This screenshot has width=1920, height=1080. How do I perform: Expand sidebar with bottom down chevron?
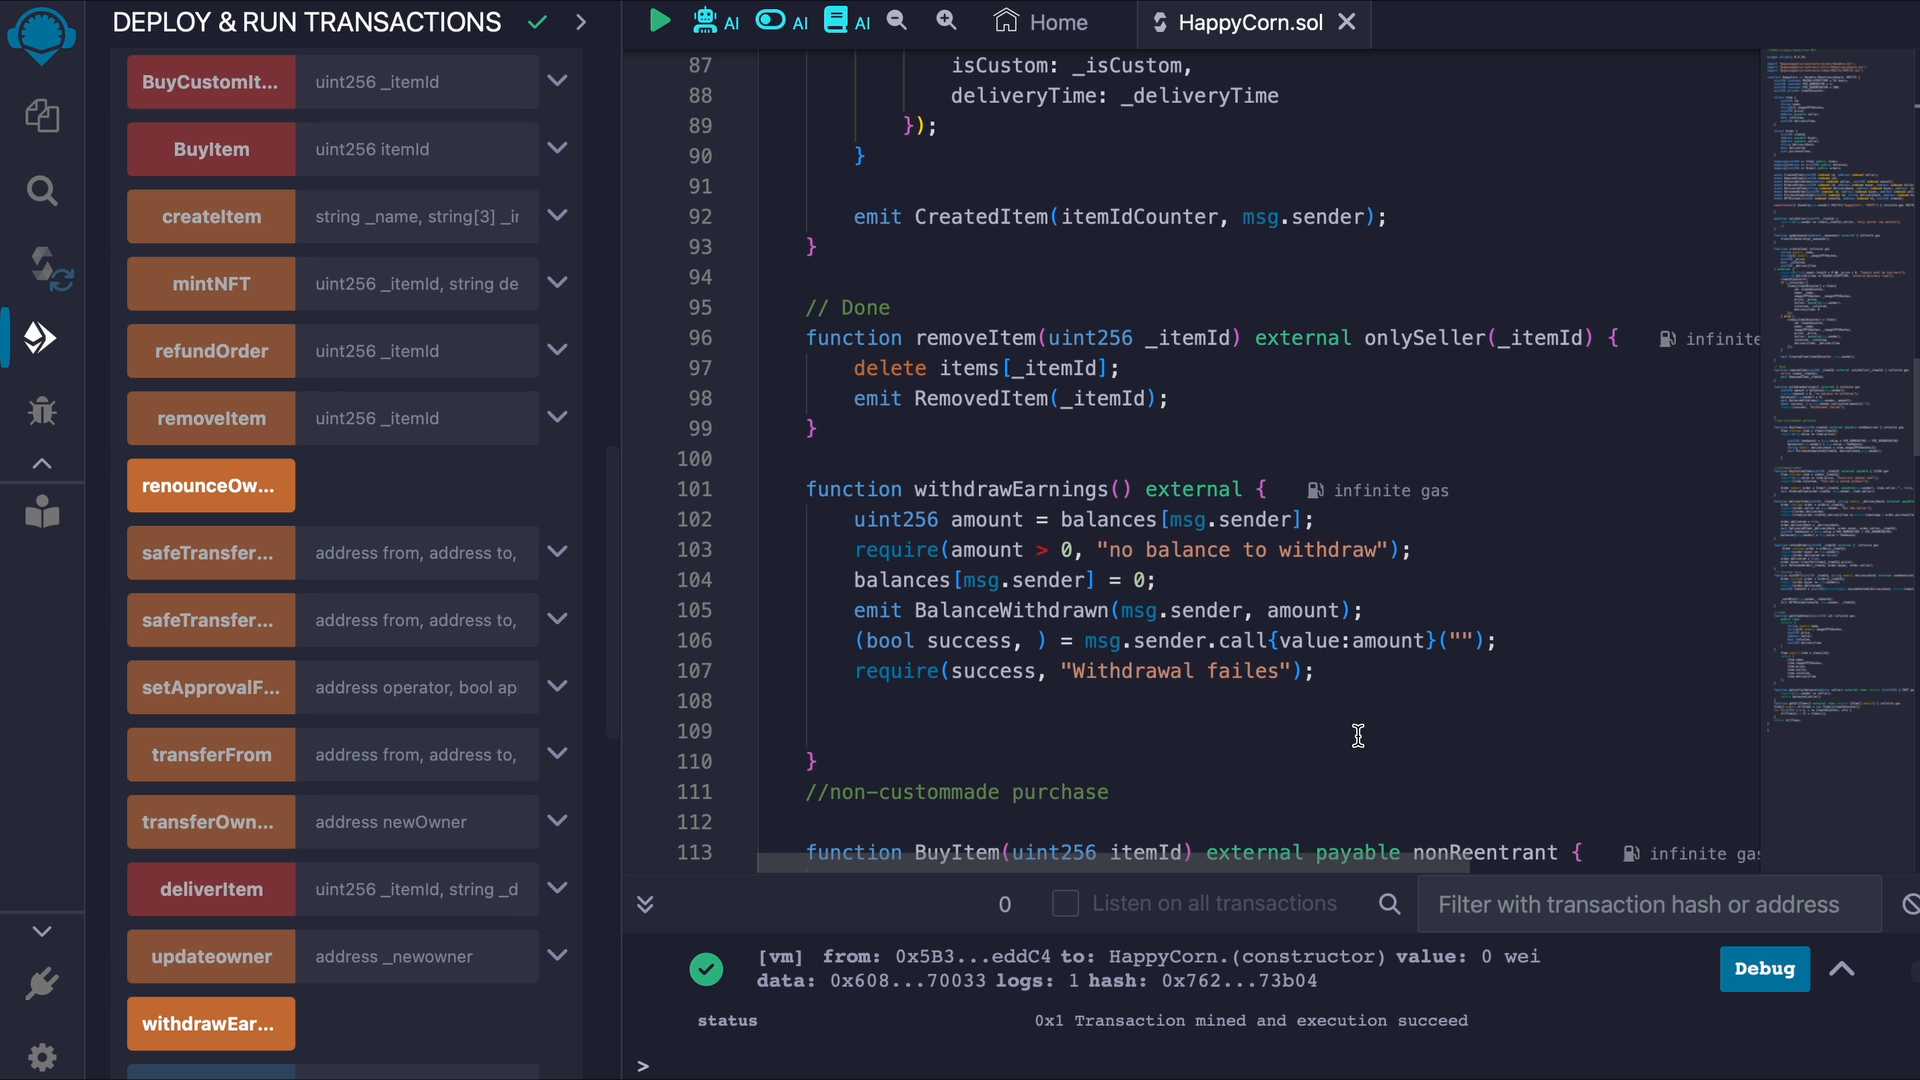42,931
